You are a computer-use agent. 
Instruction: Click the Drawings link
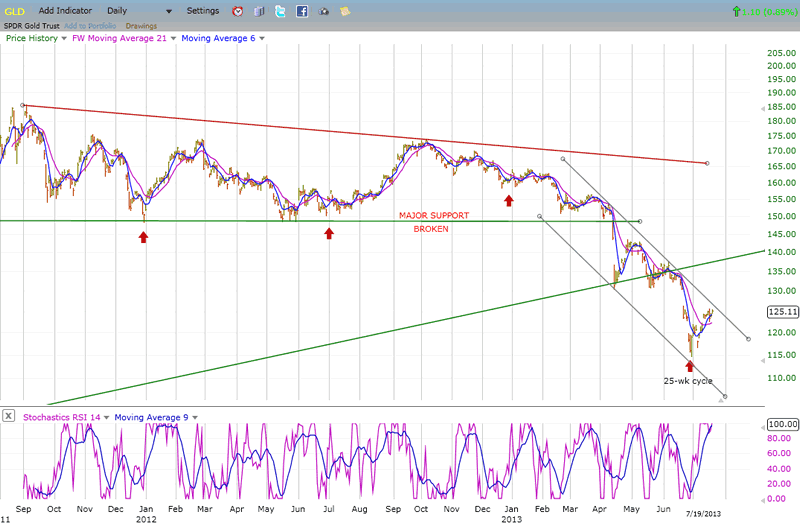point(141,25)
